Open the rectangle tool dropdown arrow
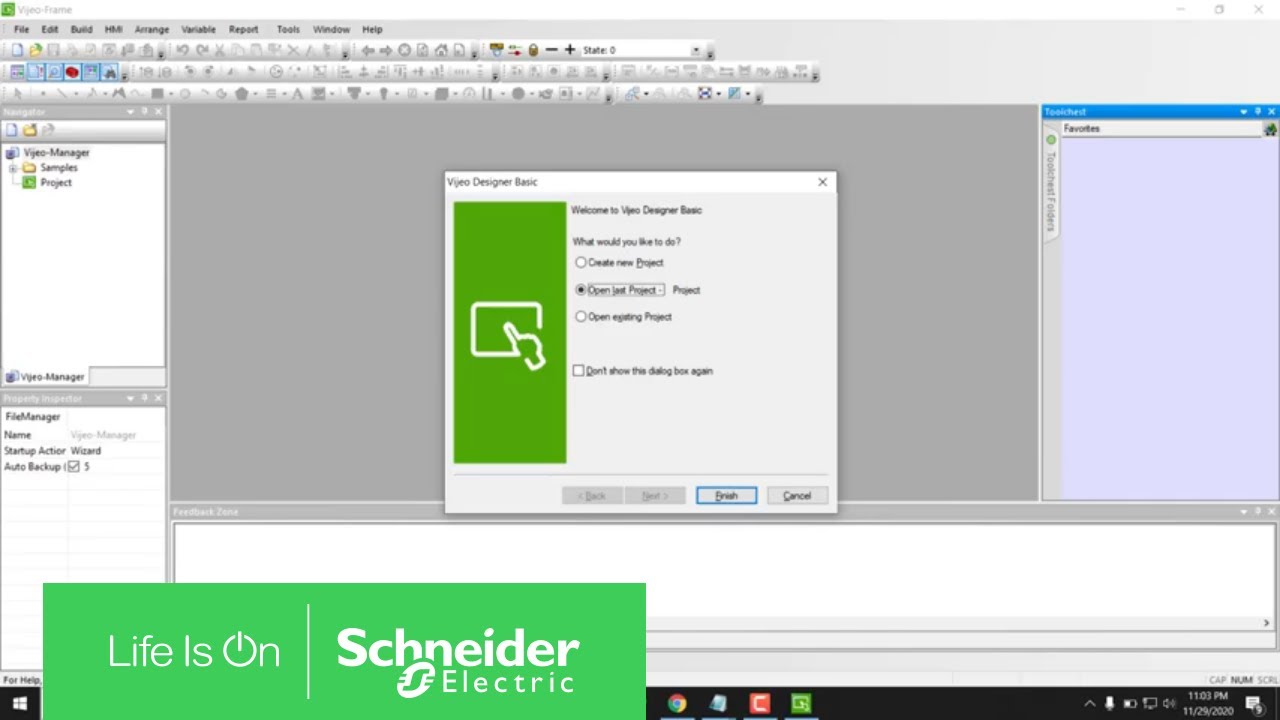This screenshot has height=720, width=1280. click(x=171, y=94)
